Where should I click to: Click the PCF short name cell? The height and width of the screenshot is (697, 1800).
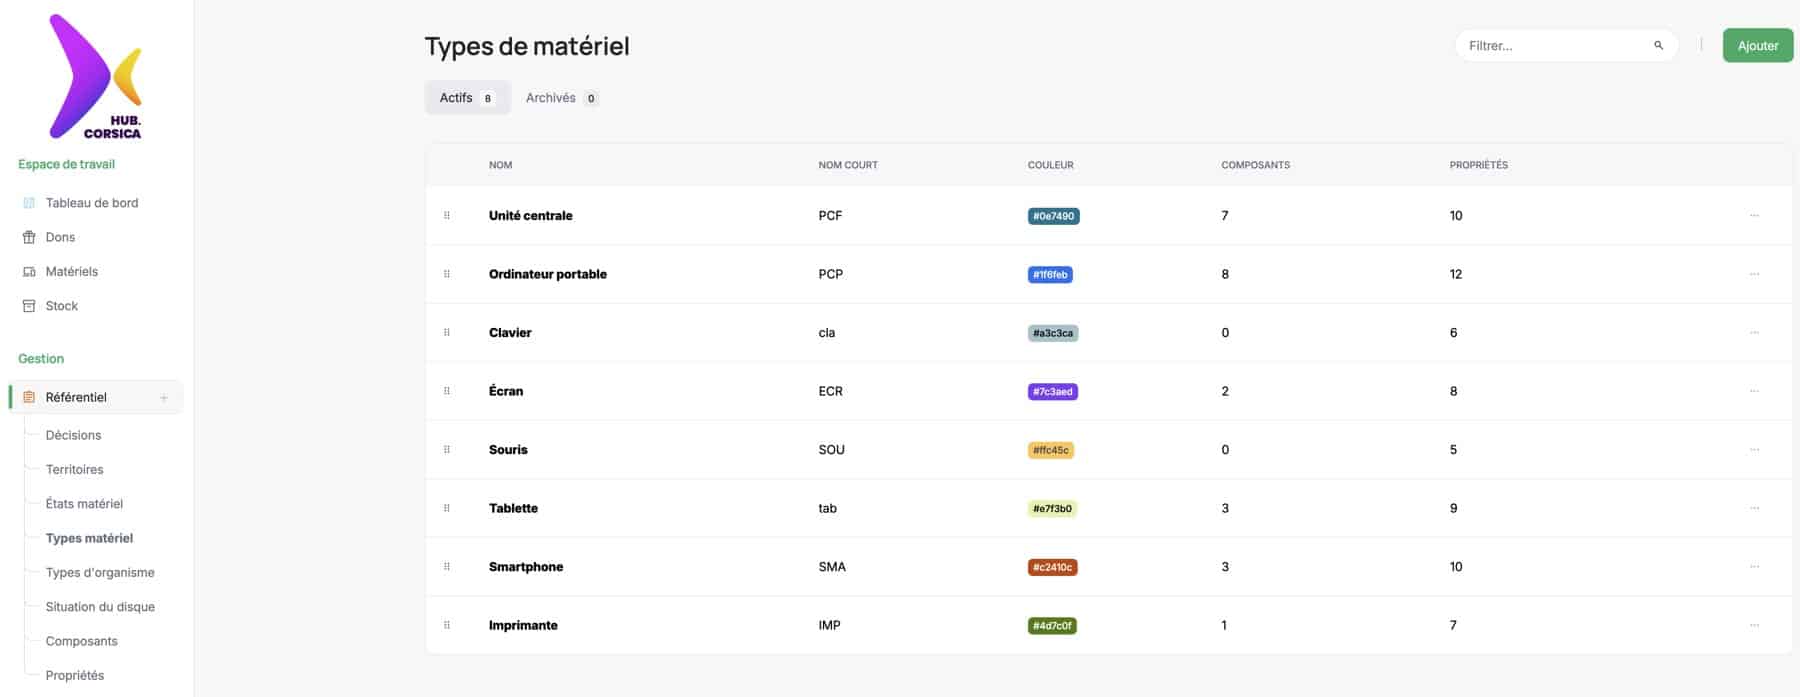coord(830,216)
